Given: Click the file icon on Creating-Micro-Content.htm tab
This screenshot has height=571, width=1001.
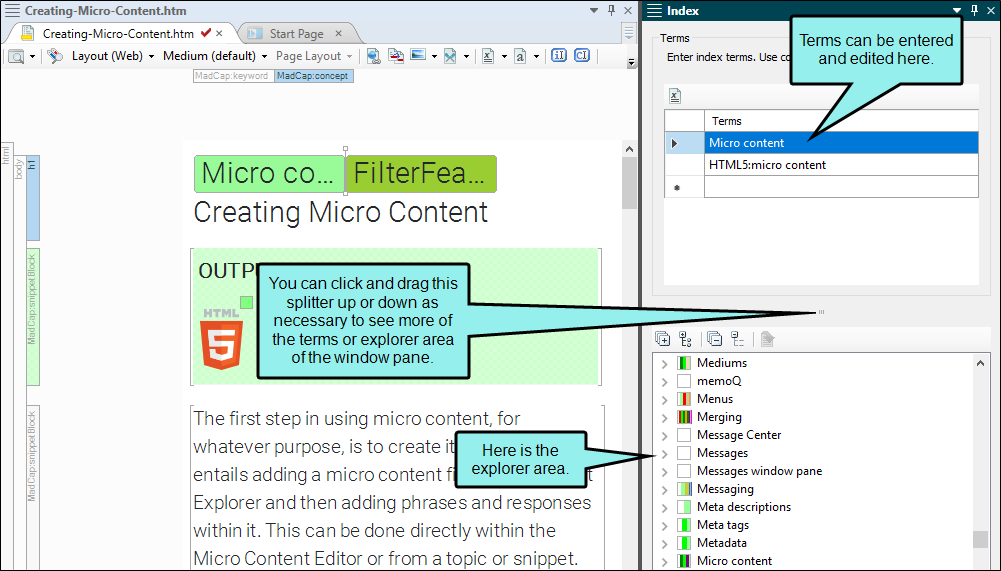Looking at the screenshot, I should [x=27, y=33].
